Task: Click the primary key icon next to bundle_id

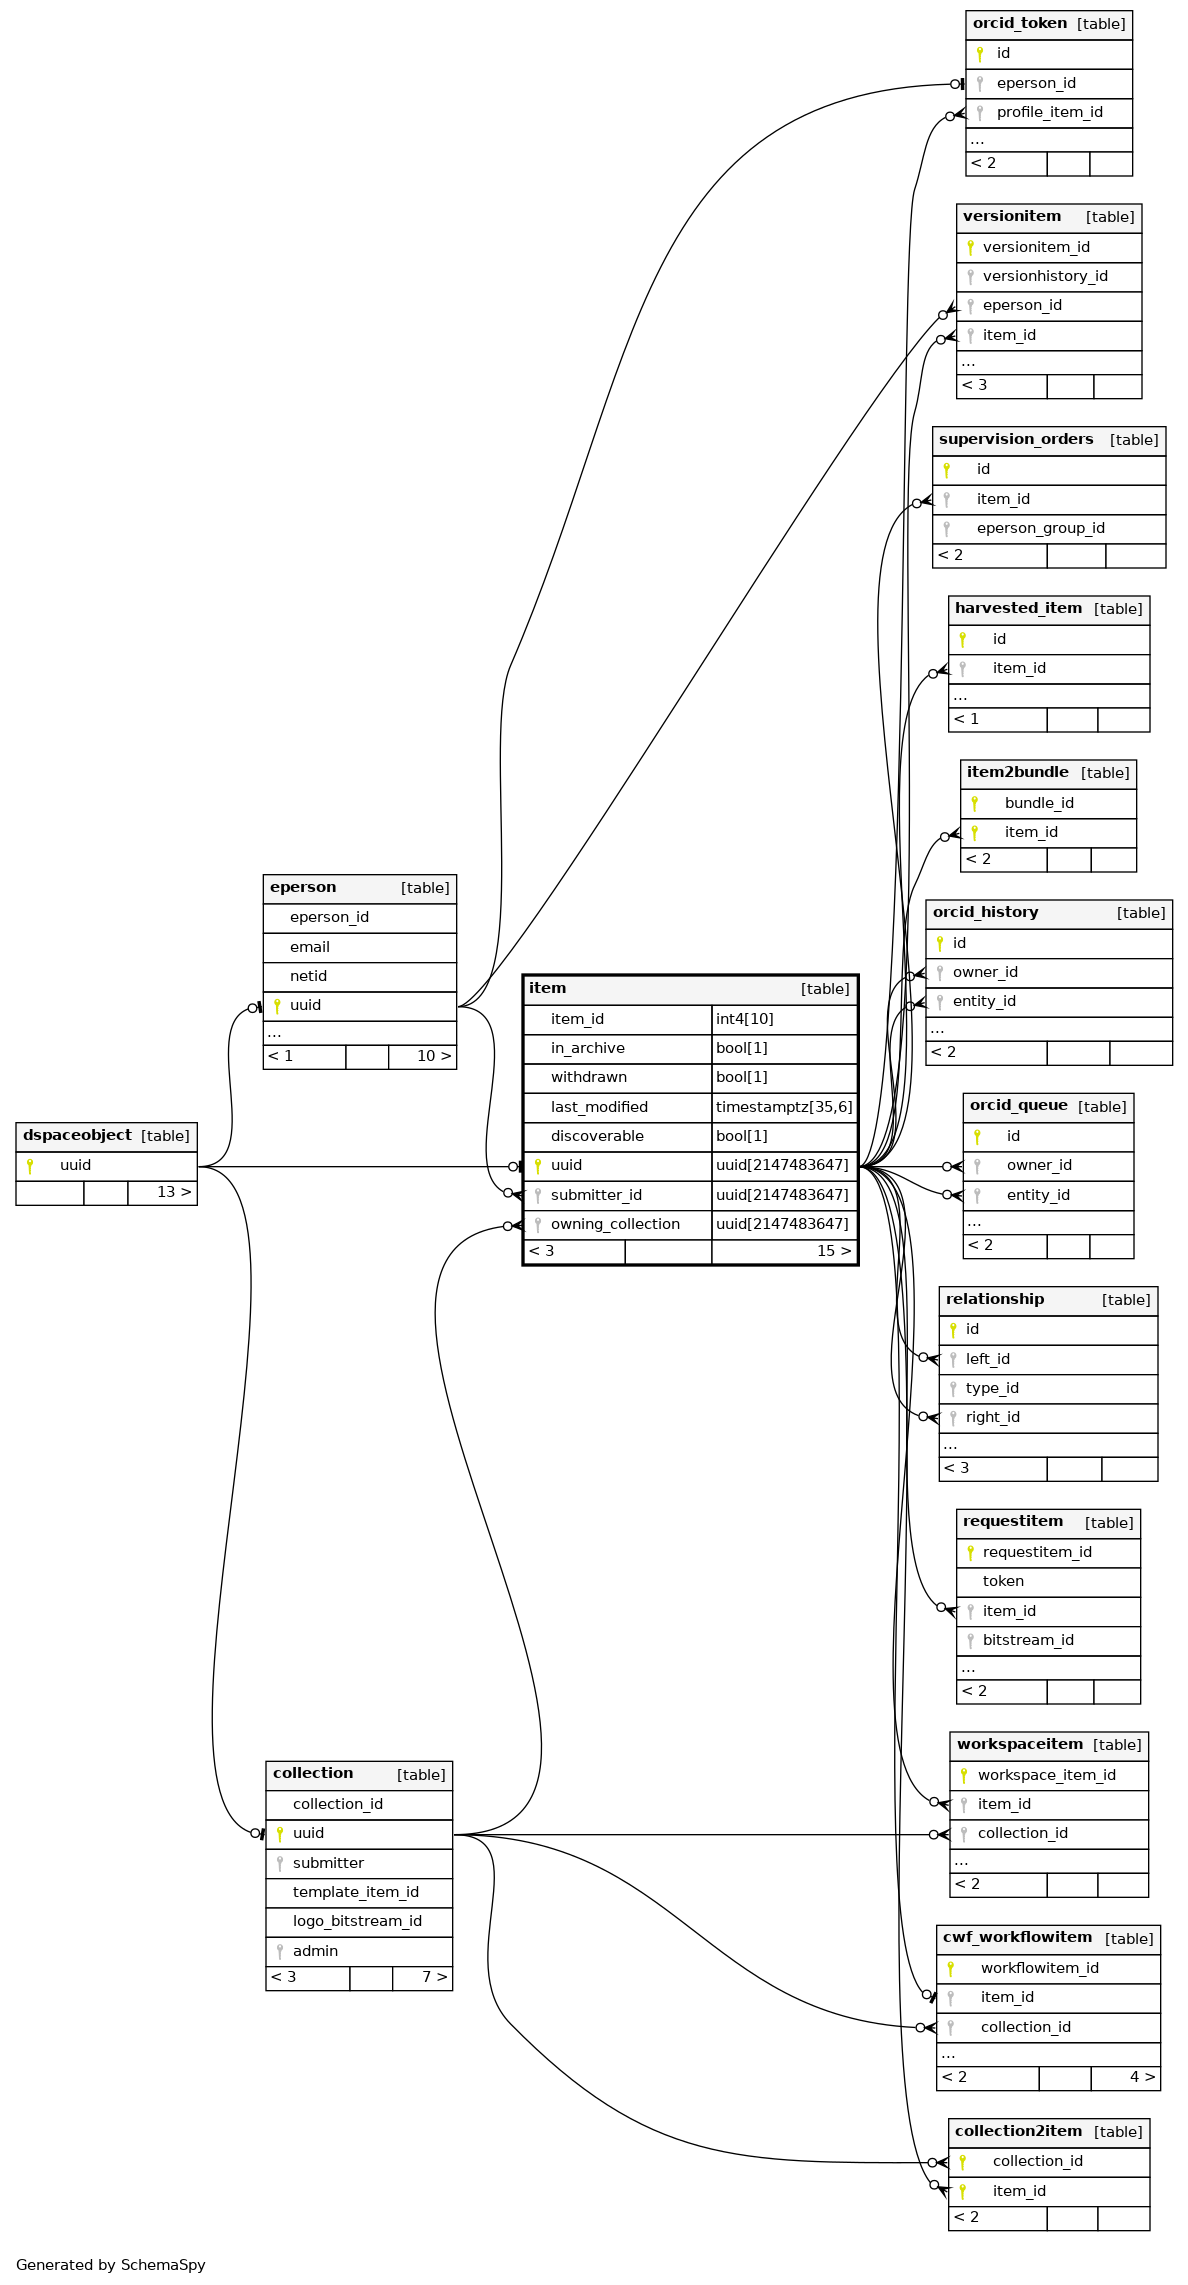Action: point(974,803)
